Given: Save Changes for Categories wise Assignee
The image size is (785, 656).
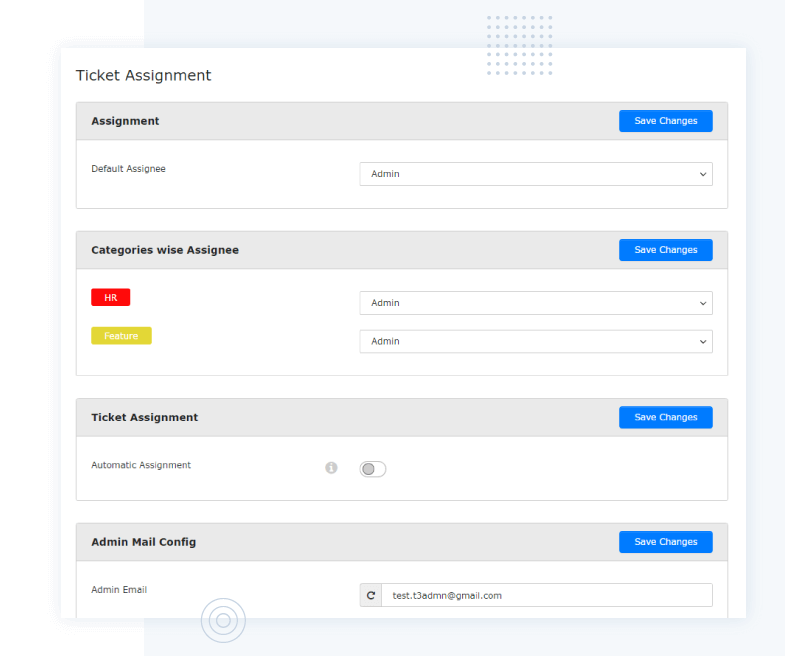Looking at the screenshot, I should click(x=665, y=250).
